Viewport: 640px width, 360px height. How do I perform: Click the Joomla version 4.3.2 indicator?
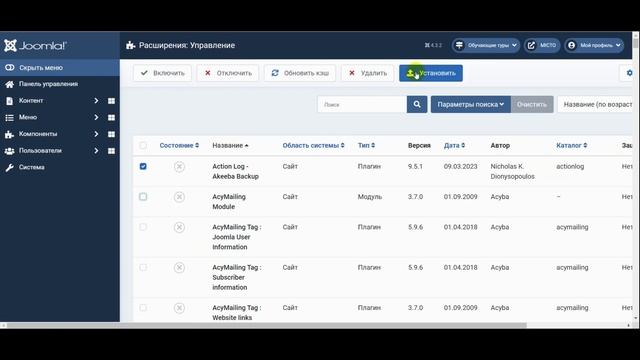(433, 45)
